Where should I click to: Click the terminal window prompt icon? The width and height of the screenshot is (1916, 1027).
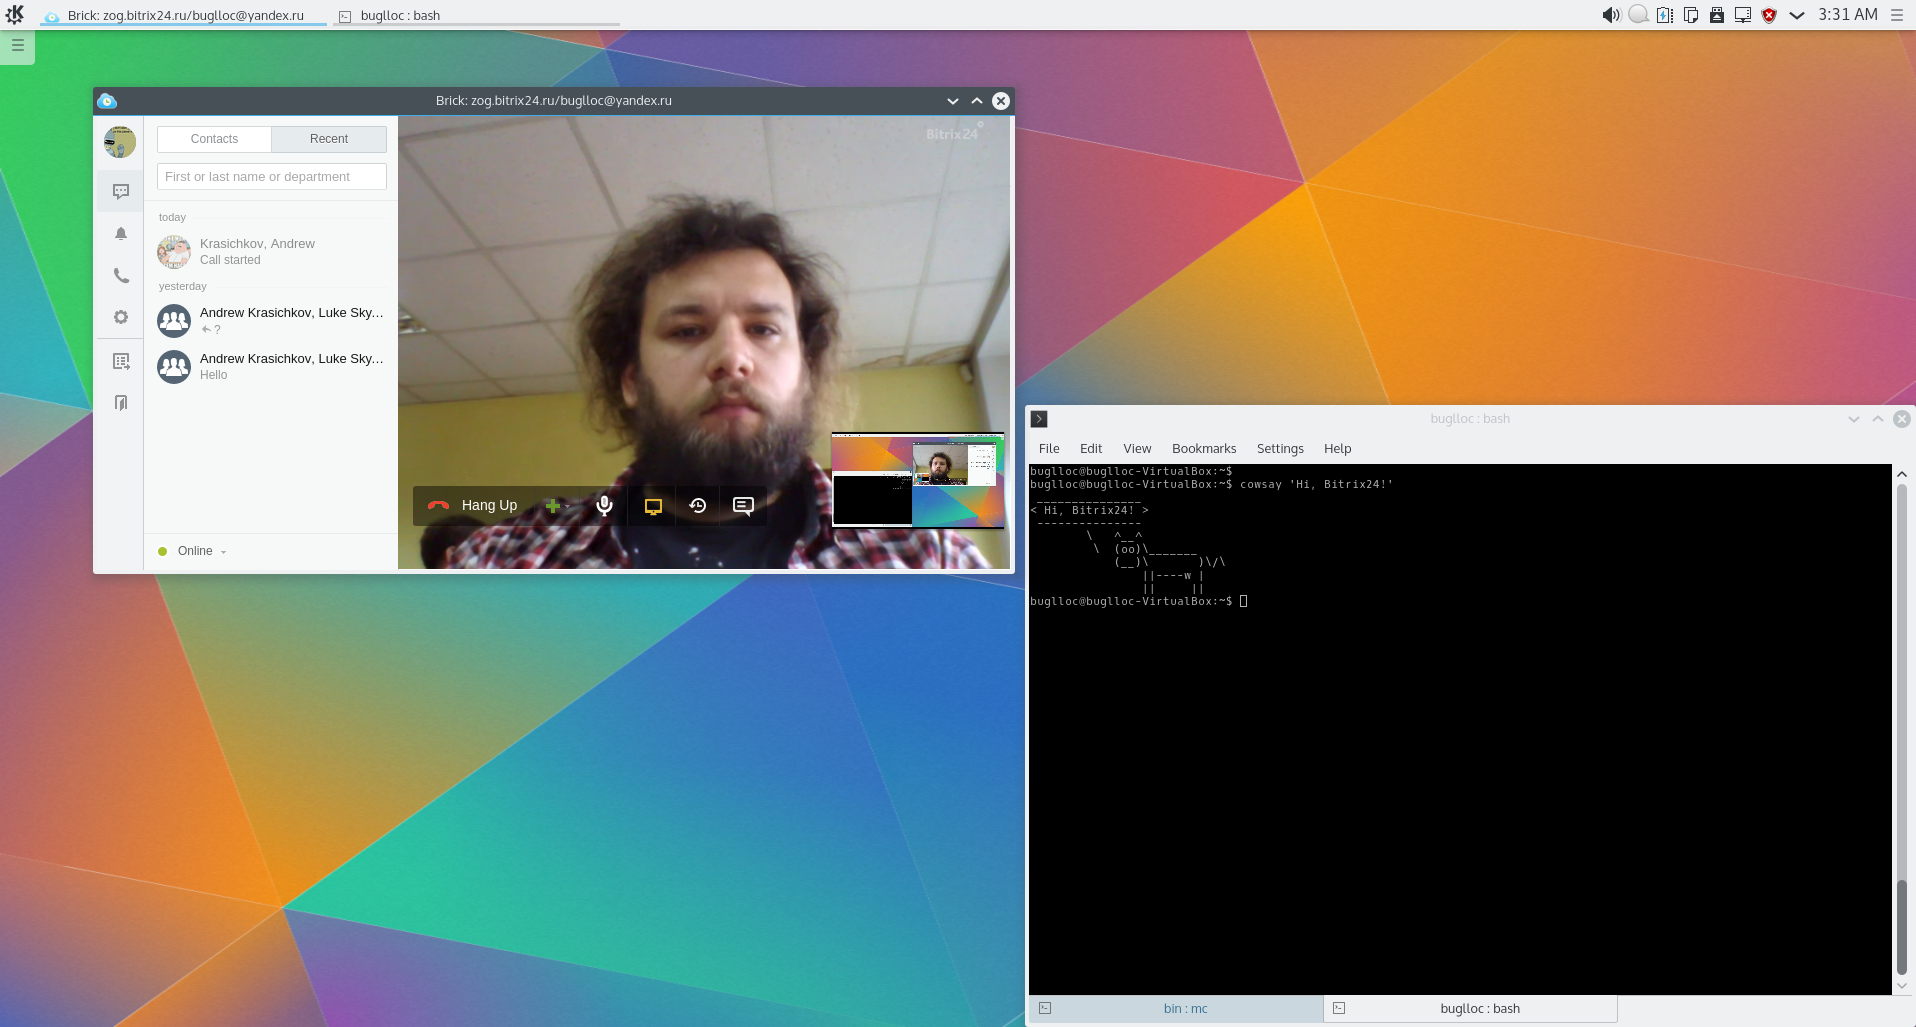tap(1039, 419)
